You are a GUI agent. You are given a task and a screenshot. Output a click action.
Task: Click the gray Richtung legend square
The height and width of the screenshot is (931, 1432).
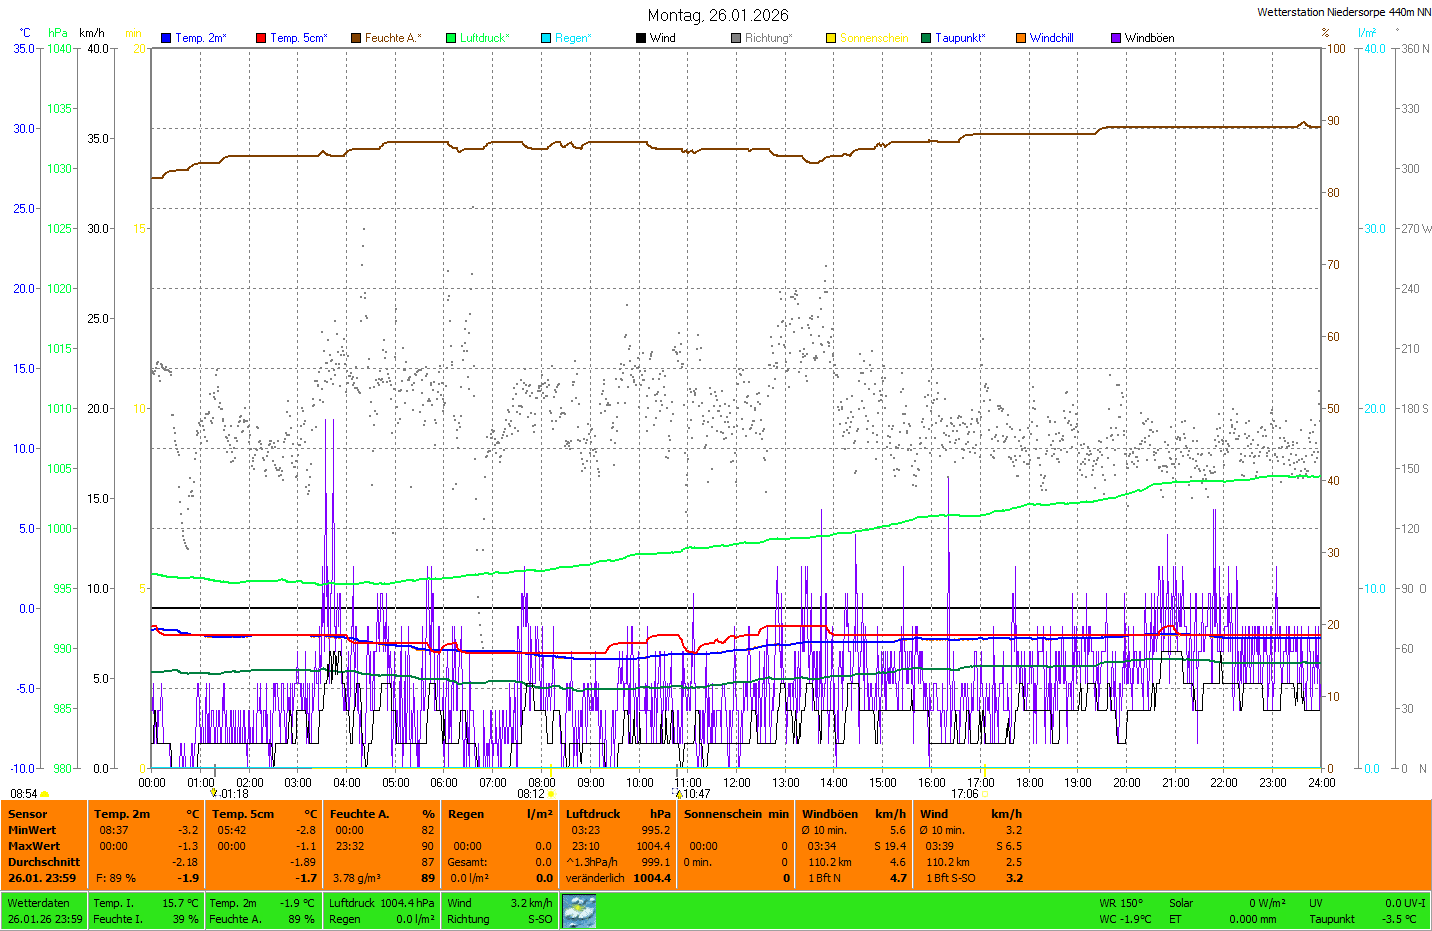pos(736,38)
